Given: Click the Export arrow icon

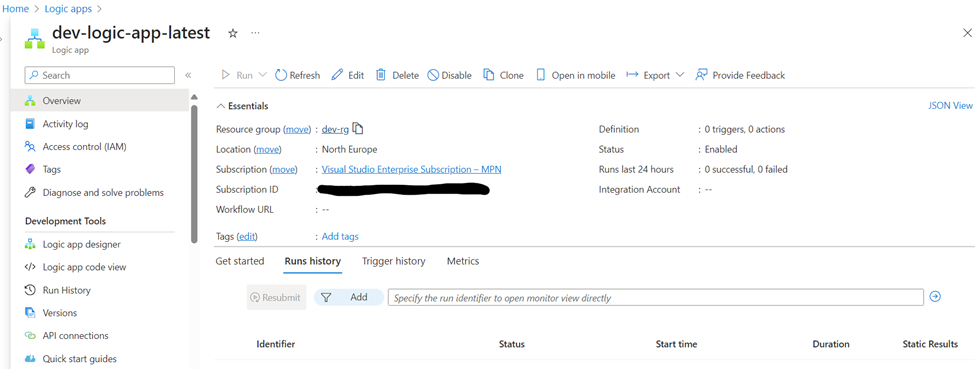Looking at the screenshot, I should pyautogui.click(x=632, y=75).
